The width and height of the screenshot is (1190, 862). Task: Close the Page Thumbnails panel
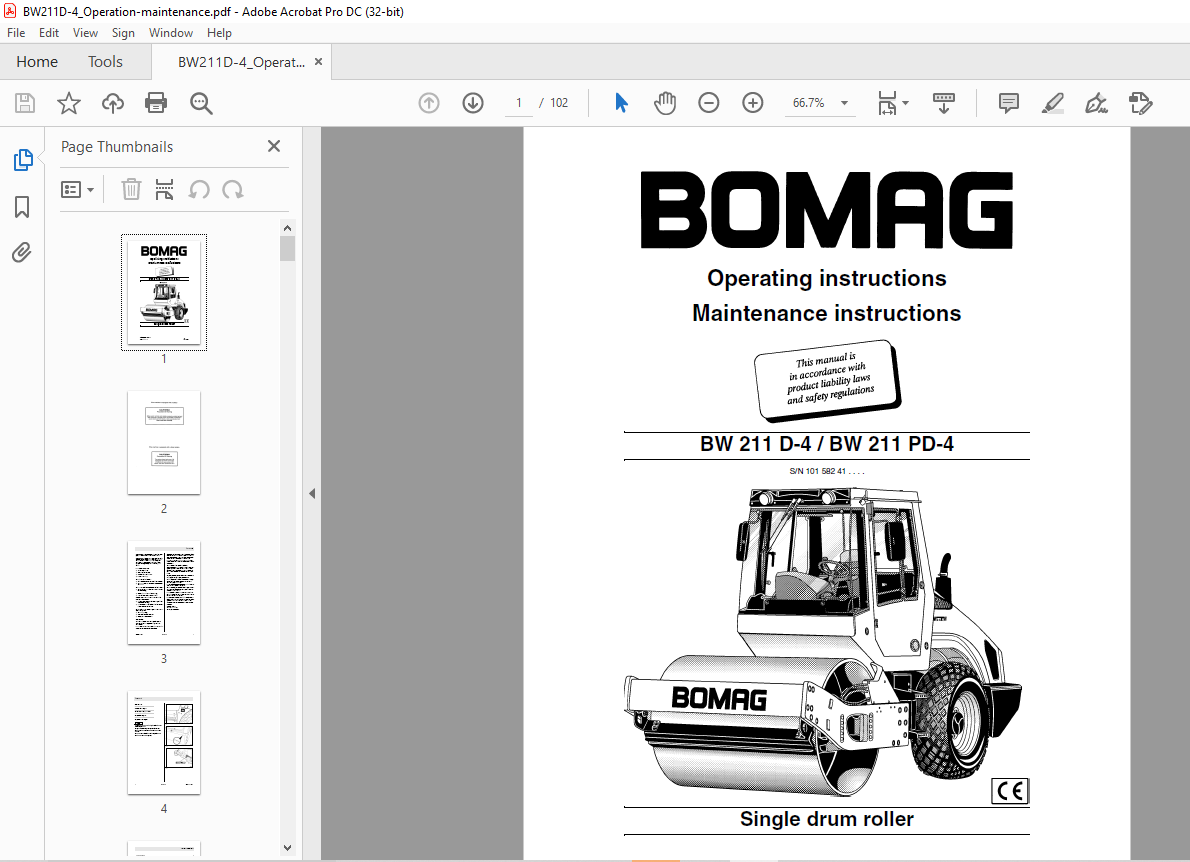[x=274, y=146]
